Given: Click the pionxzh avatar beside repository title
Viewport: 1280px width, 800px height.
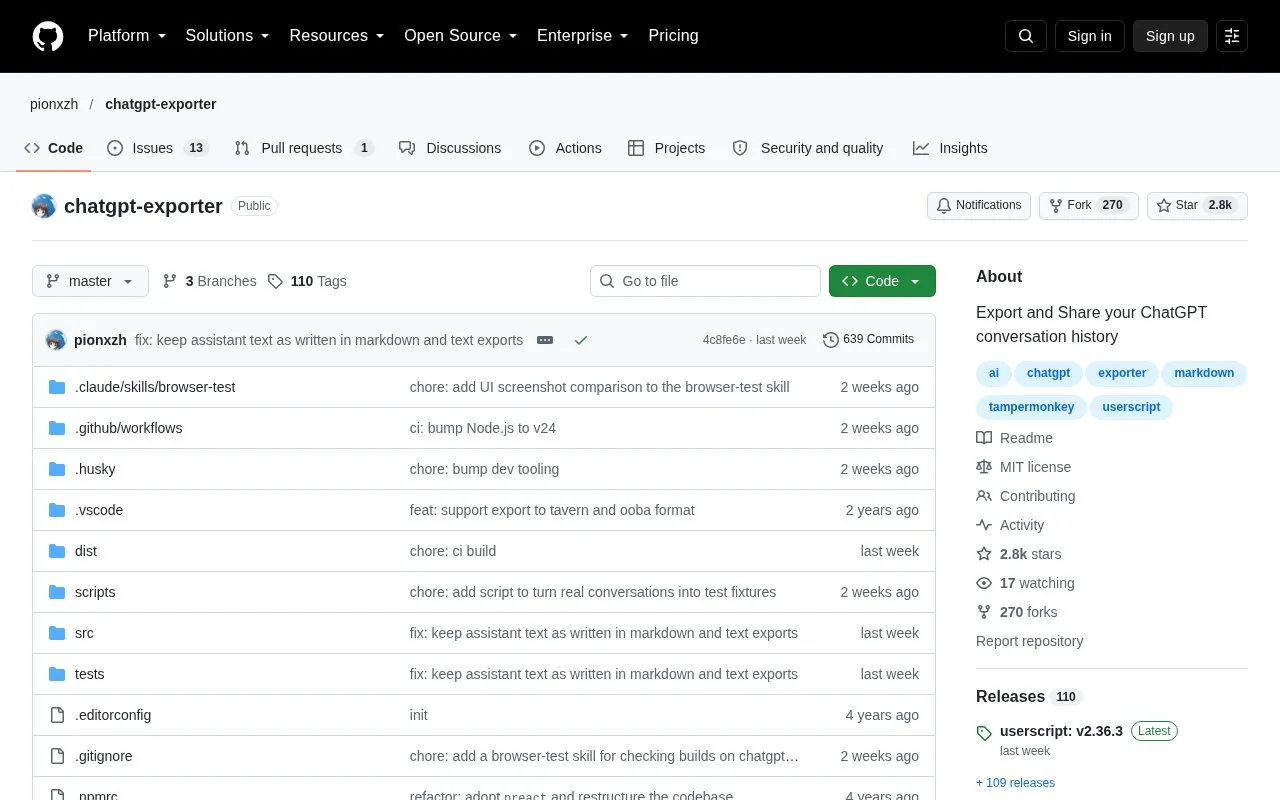Looking at the screenshot, I should point(44,206).
